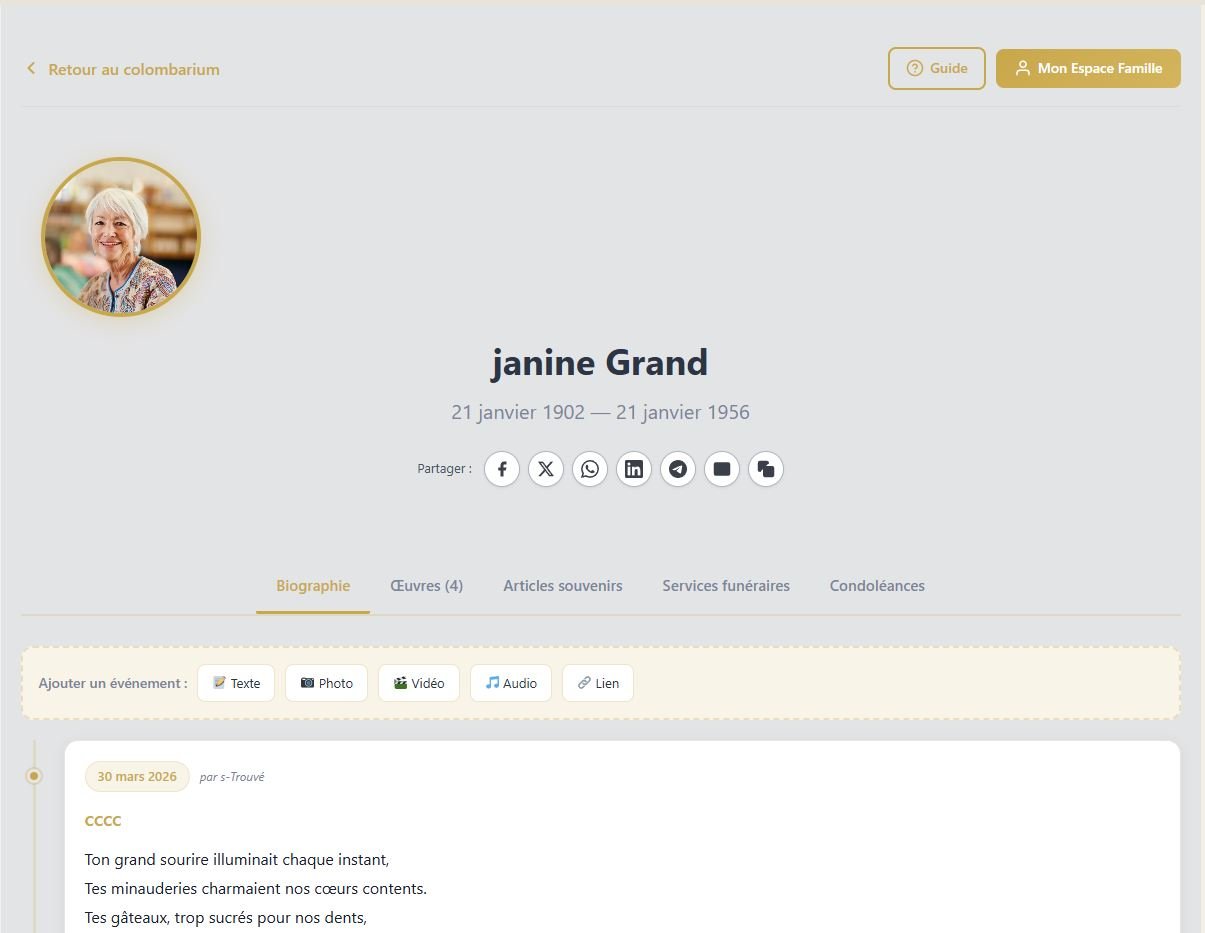Open Mon Espace Famille
This screenshot has height=933, width=1205.
[1088, 68]
